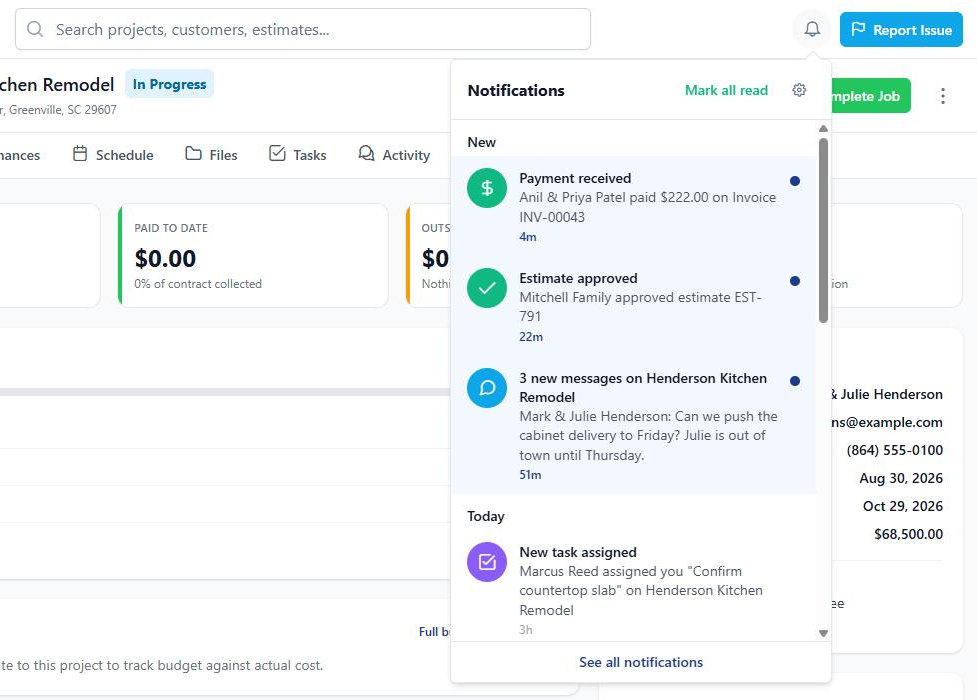Click the PAID TO DATE card label
This screenshot has height=700, width=977.
click(171, 228)
